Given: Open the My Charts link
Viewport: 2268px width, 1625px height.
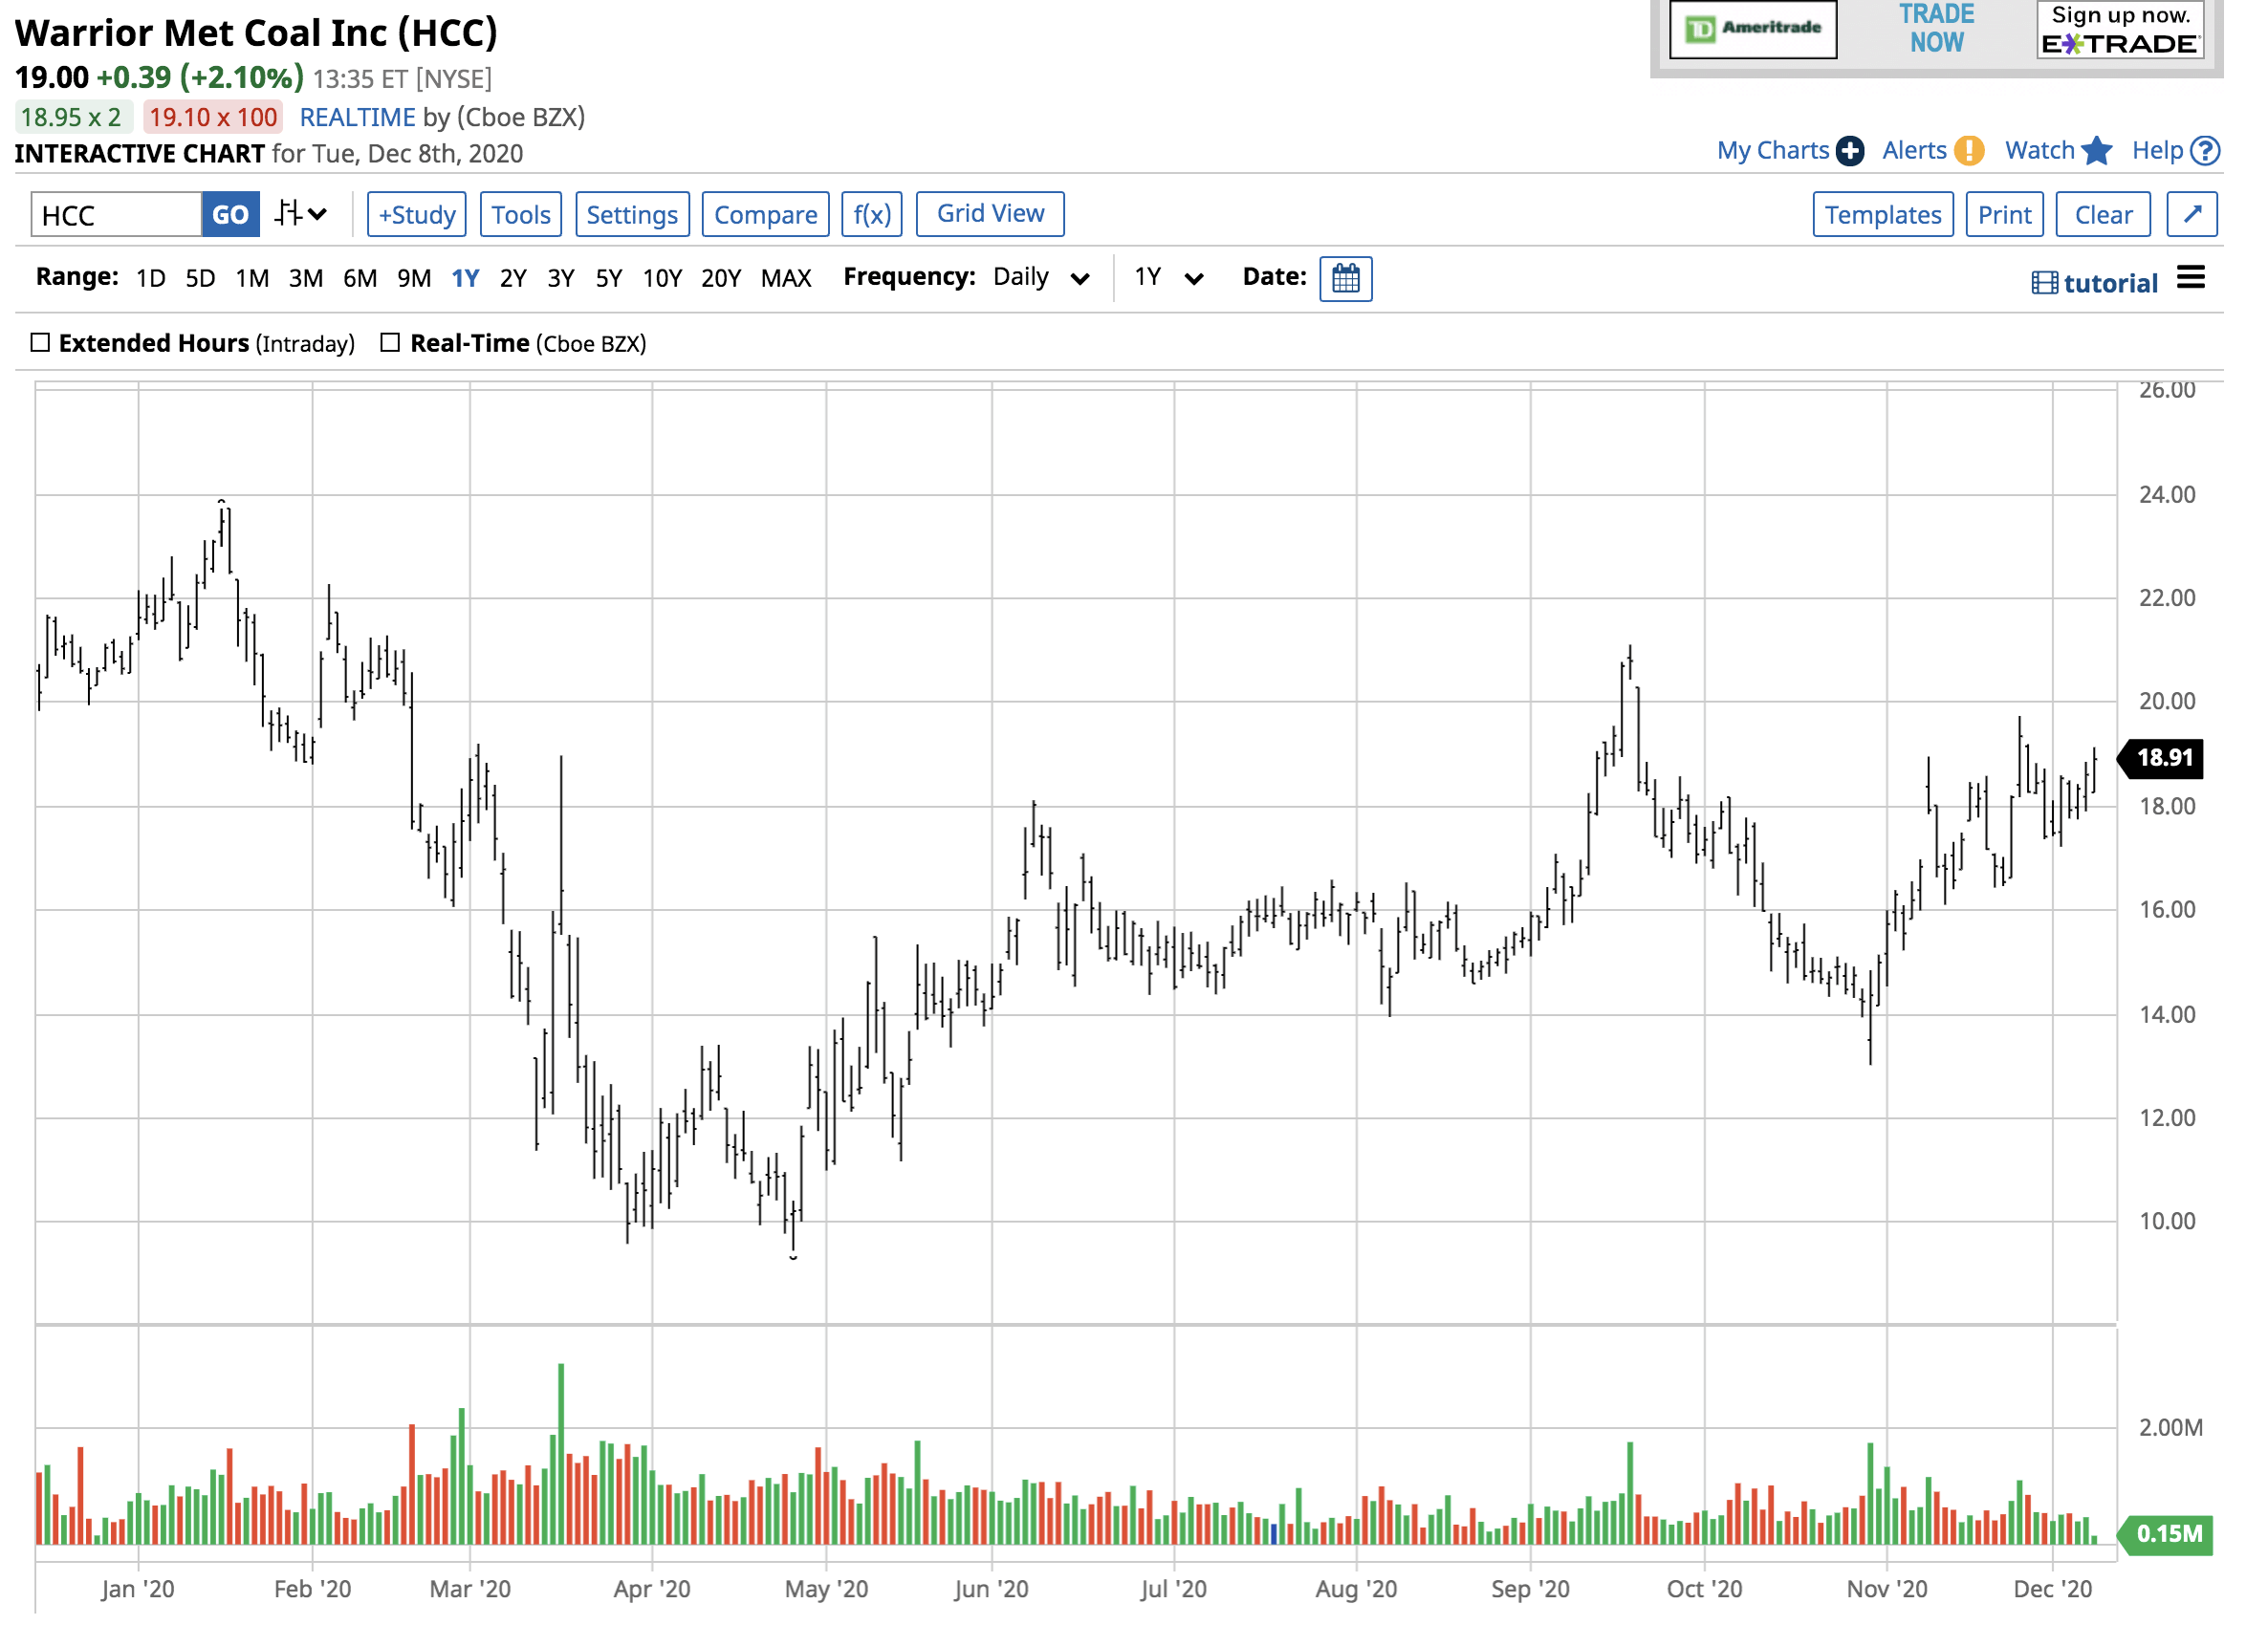Looking at the screenshot, I should pyautogui.click(x=1772, y=151).
